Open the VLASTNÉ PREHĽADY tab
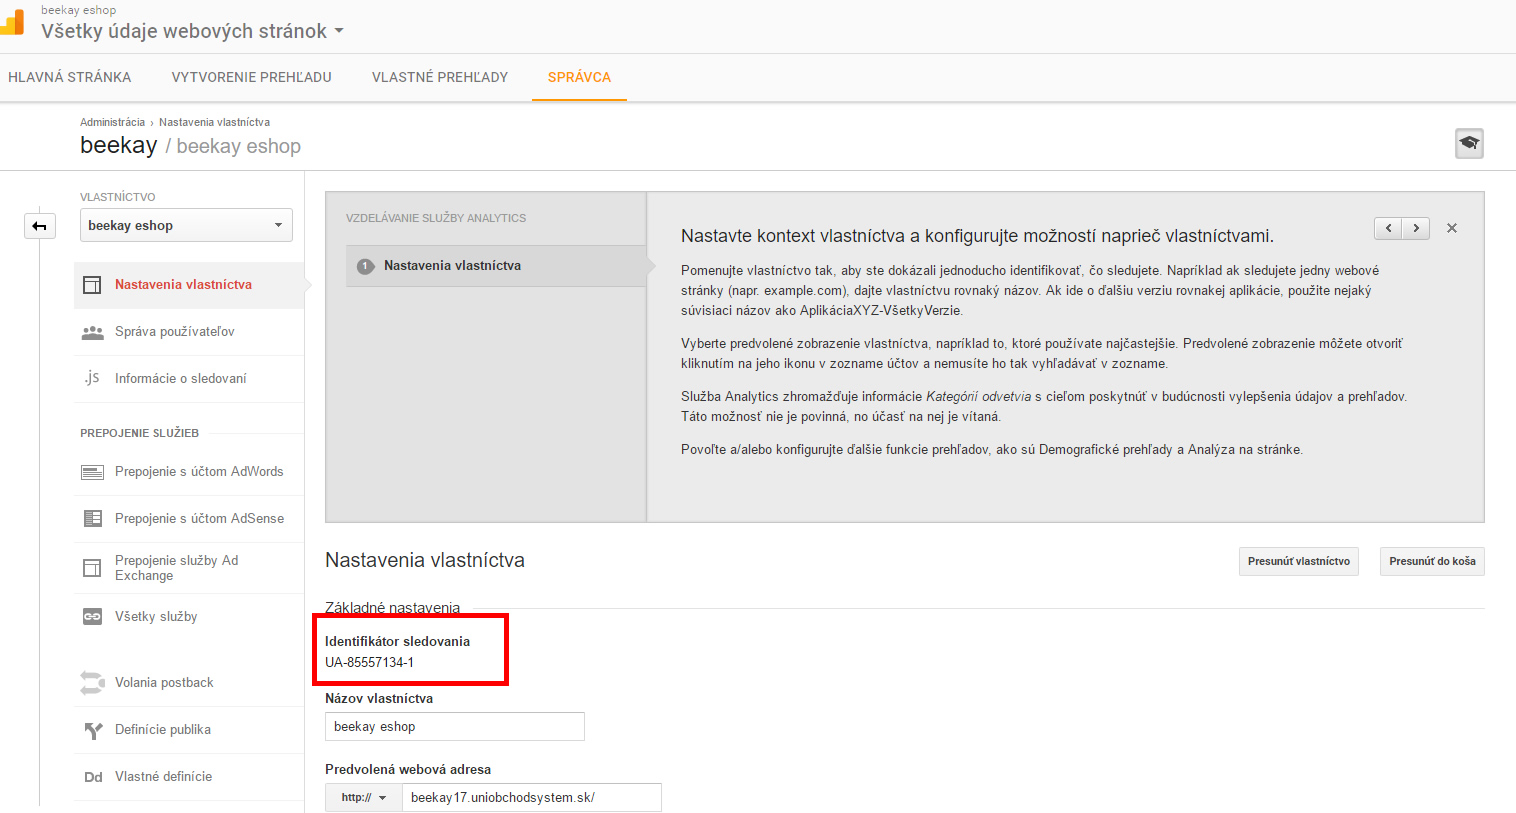The image size is (1516, 813). [440, 77]
